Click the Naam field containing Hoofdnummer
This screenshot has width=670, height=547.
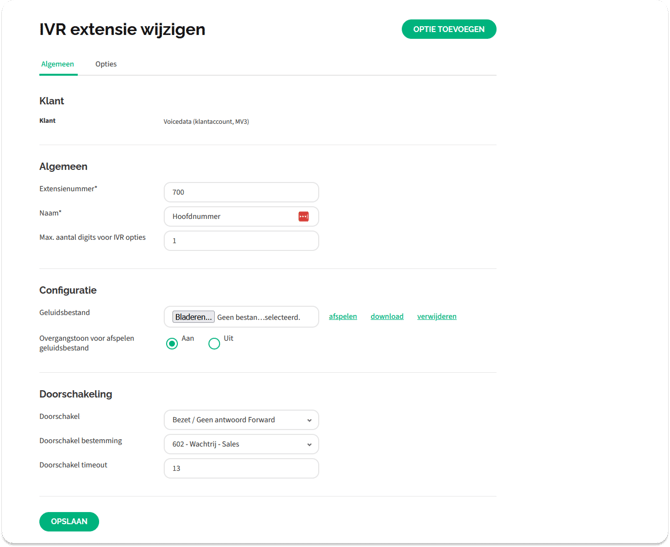click(230, 216)
